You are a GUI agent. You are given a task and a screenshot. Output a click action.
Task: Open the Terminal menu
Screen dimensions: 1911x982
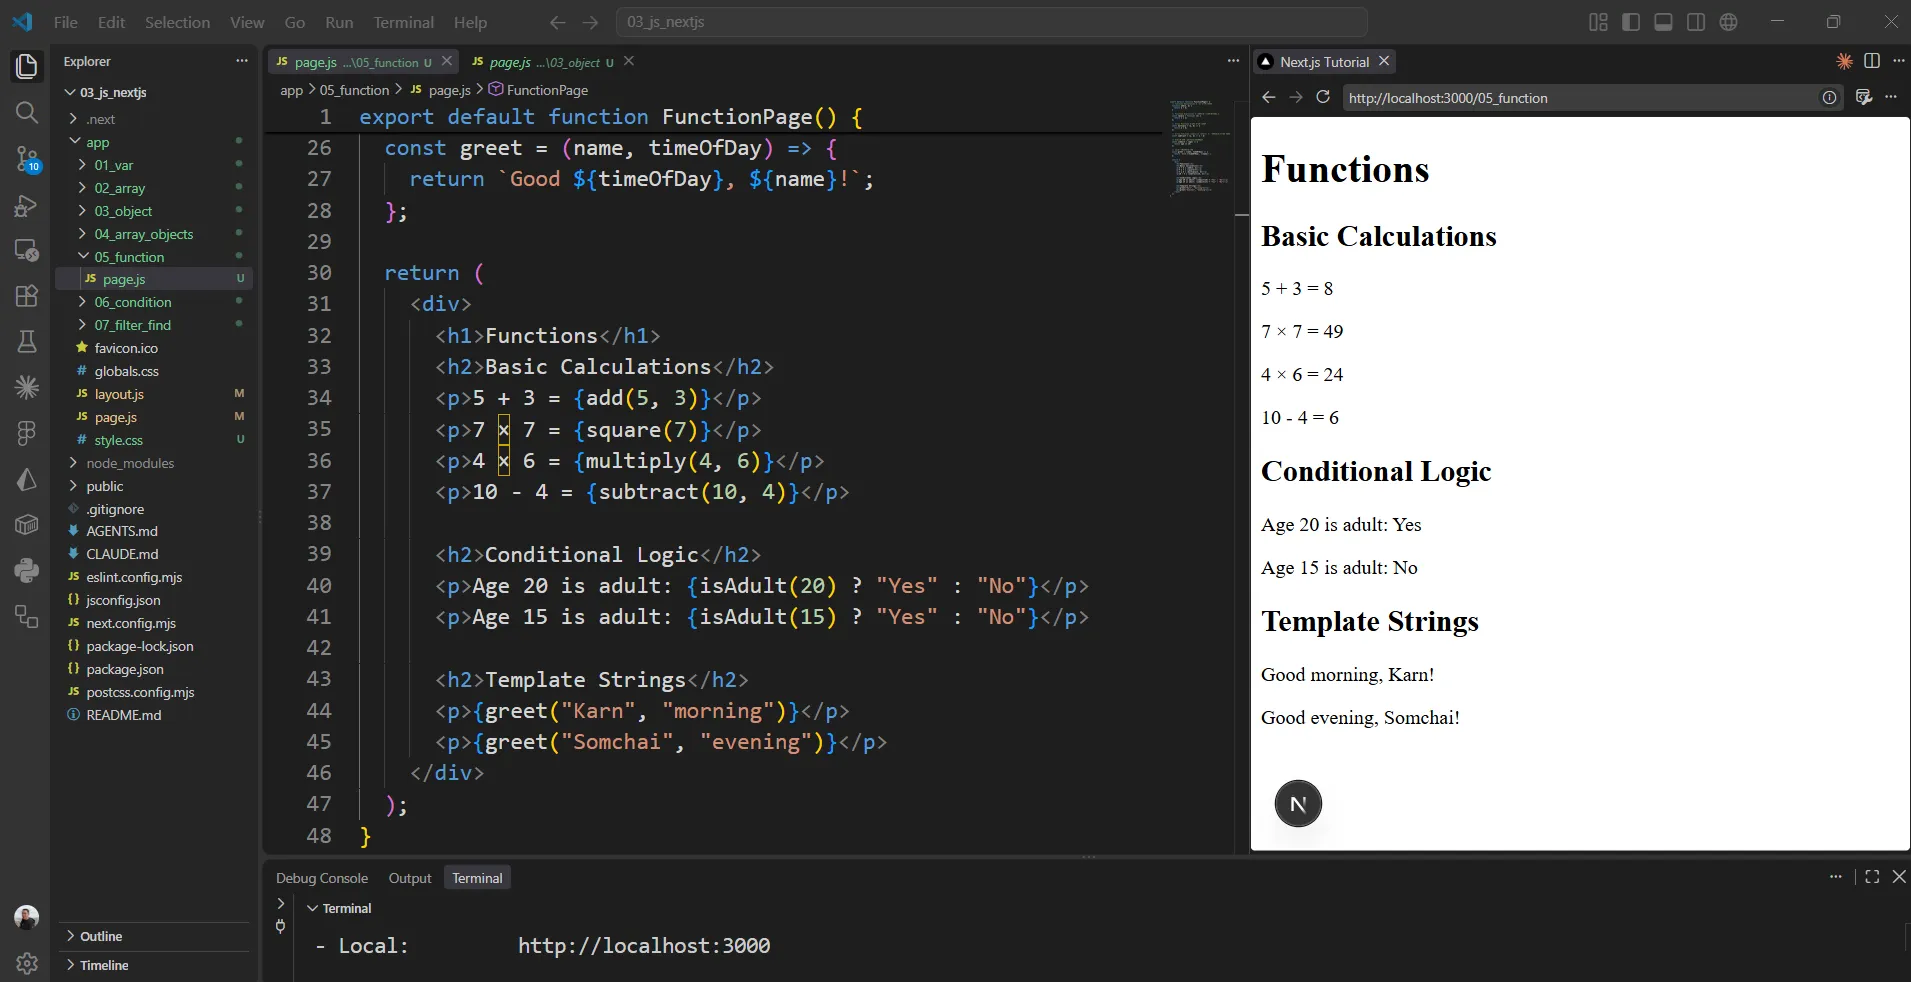point(403,22)
